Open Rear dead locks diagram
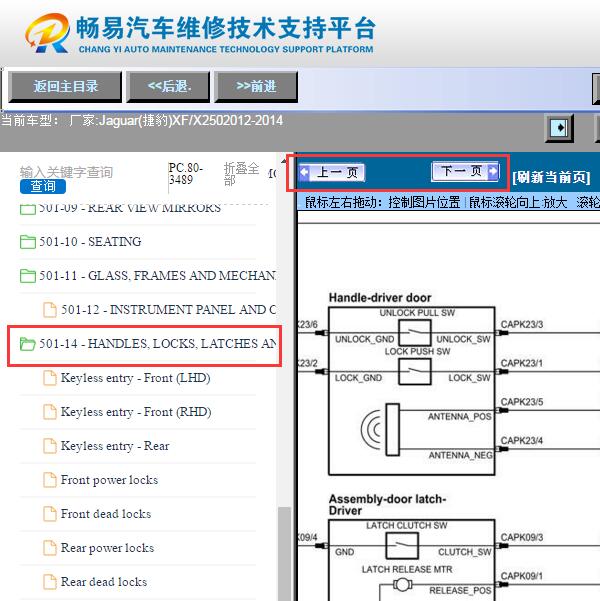600x601 pixels. click(x=104, y=582)
